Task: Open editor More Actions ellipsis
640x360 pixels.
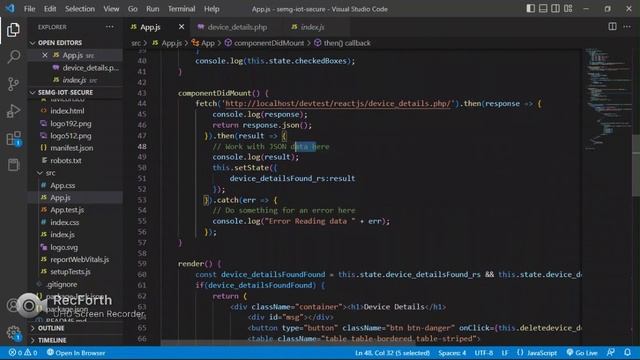Action: [x=627, y=27]
